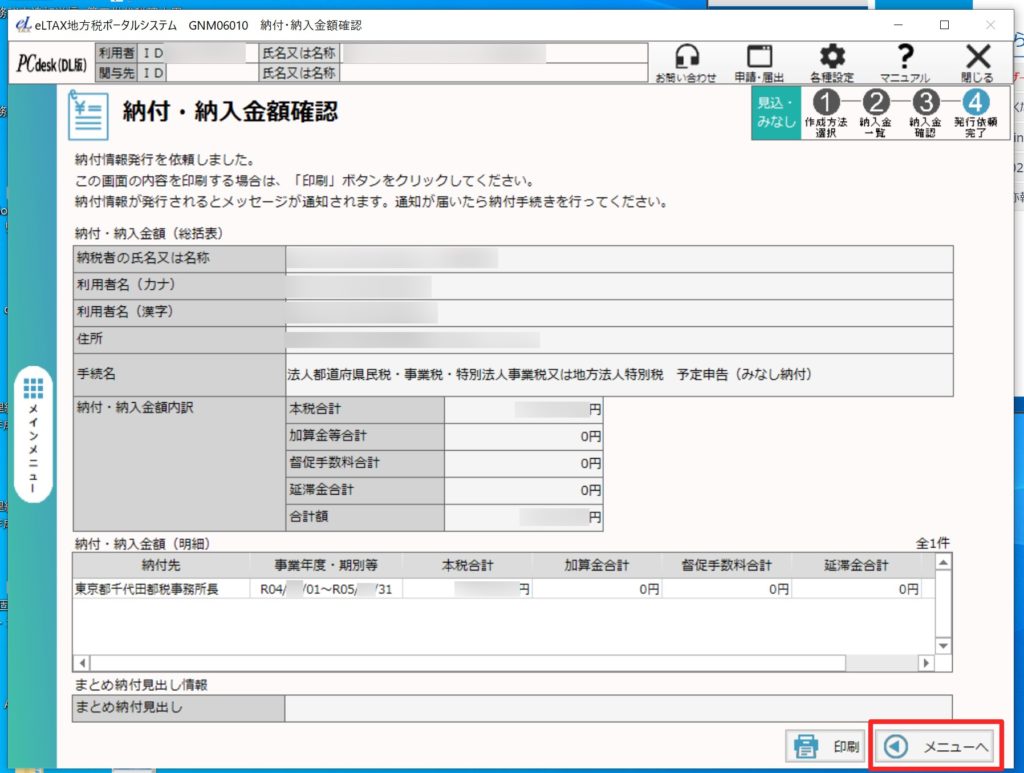Select step 2 納入金一覧
The height and width of the screenshot is (773, 1024).
[x=875, y=112]
